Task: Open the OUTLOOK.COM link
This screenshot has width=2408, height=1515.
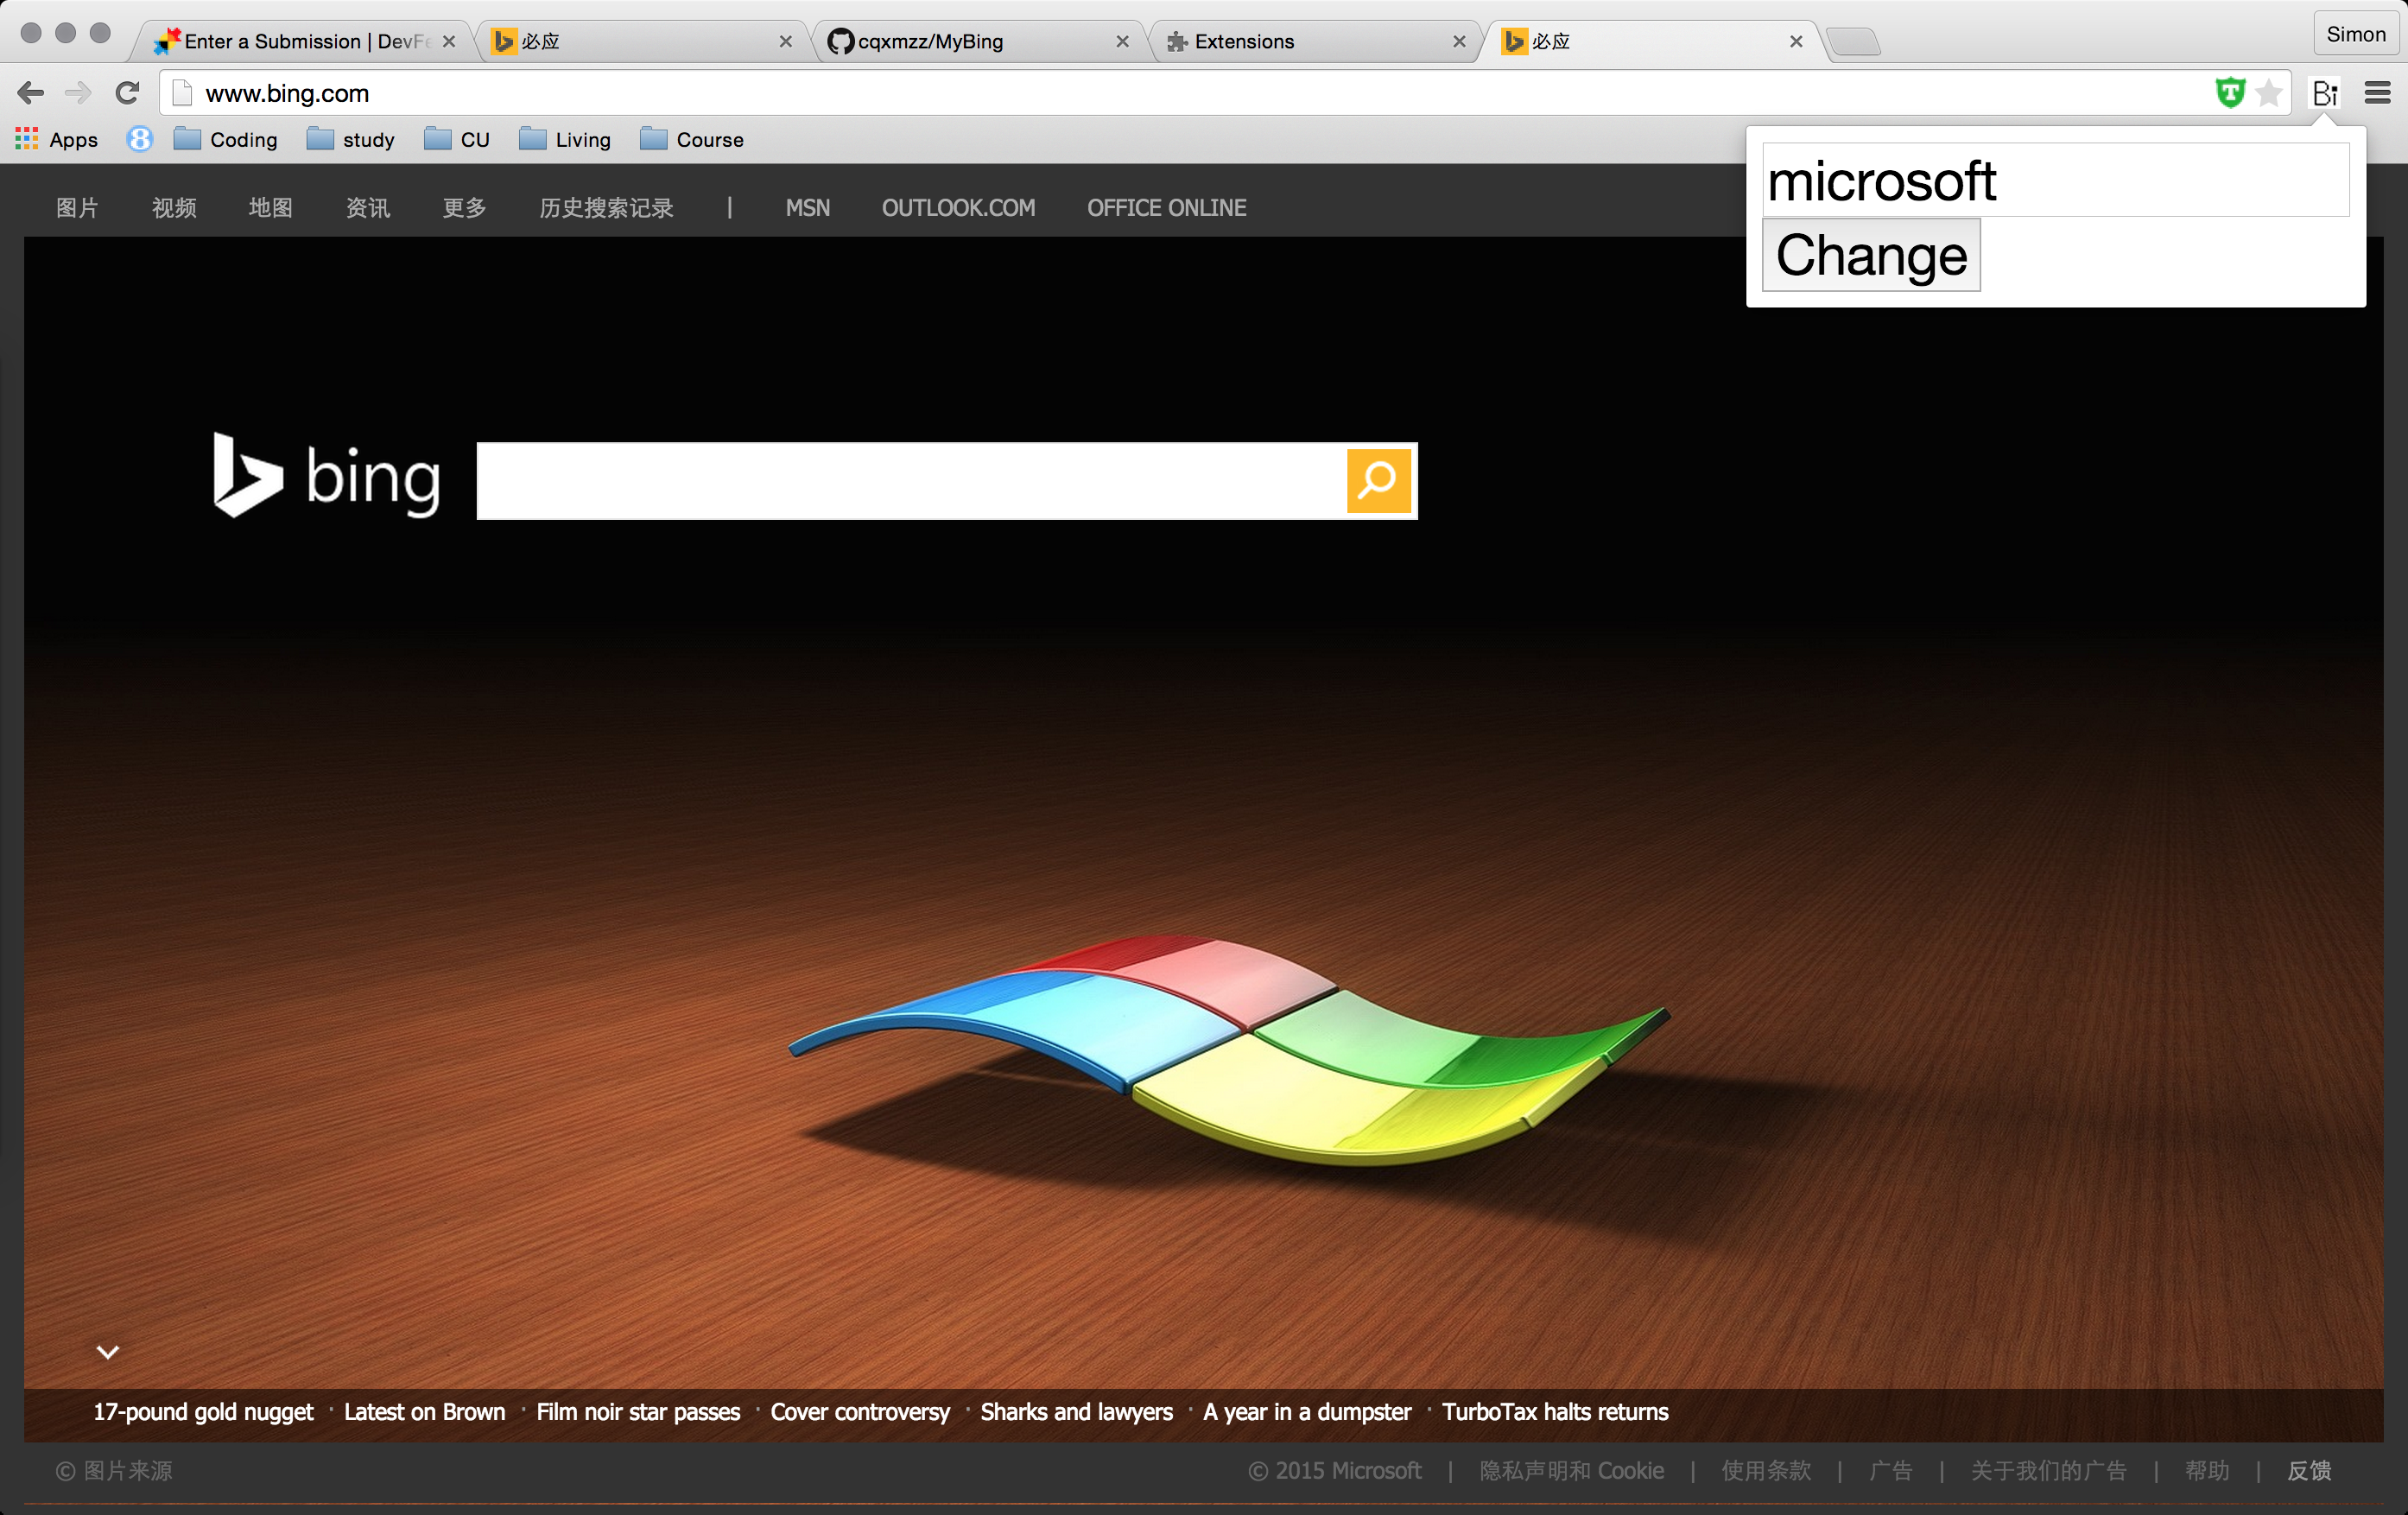Action: tap(958, 208)
